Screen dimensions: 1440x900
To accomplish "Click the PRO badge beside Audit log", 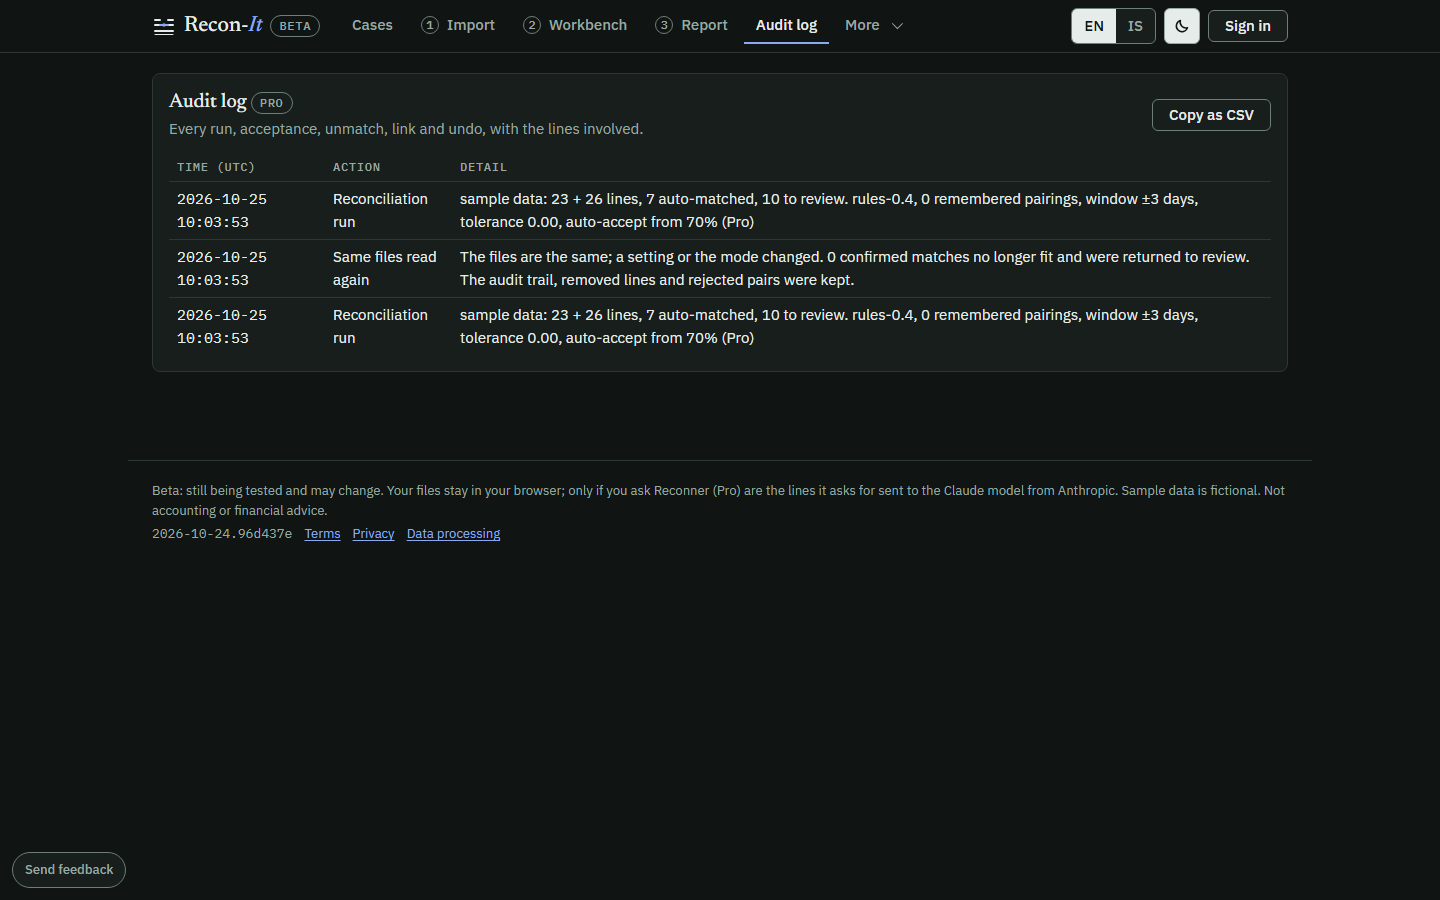I will (x=272, y=103).
